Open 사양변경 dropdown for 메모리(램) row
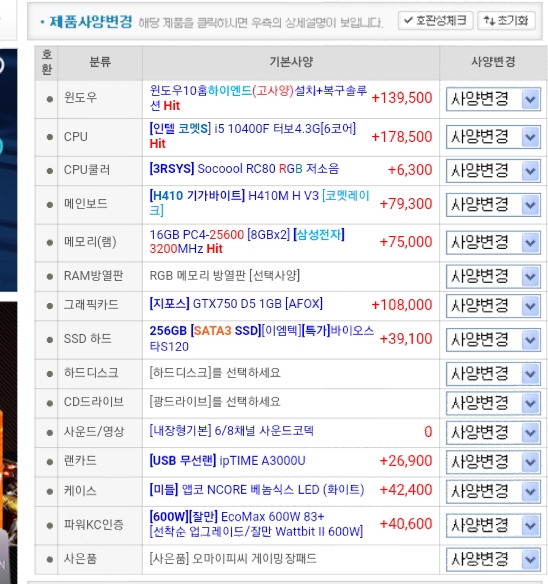 point(493,243)
